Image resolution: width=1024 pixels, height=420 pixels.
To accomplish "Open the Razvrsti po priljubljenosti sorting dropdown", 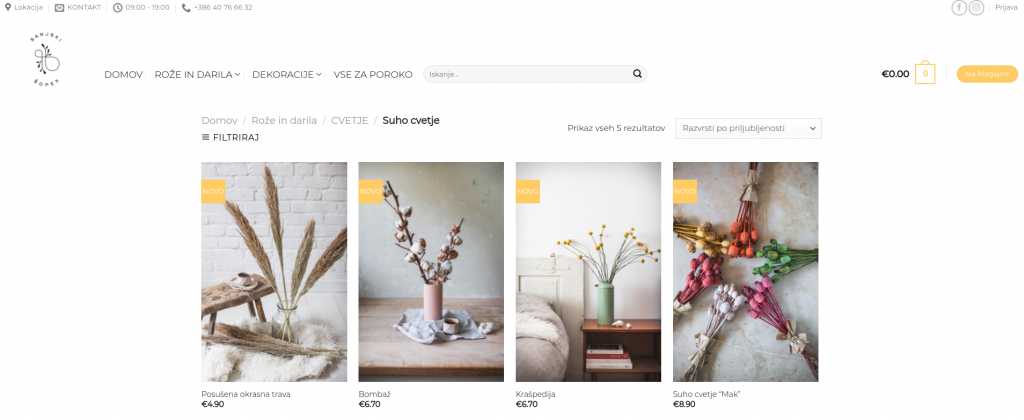I will tap(748, 129).
